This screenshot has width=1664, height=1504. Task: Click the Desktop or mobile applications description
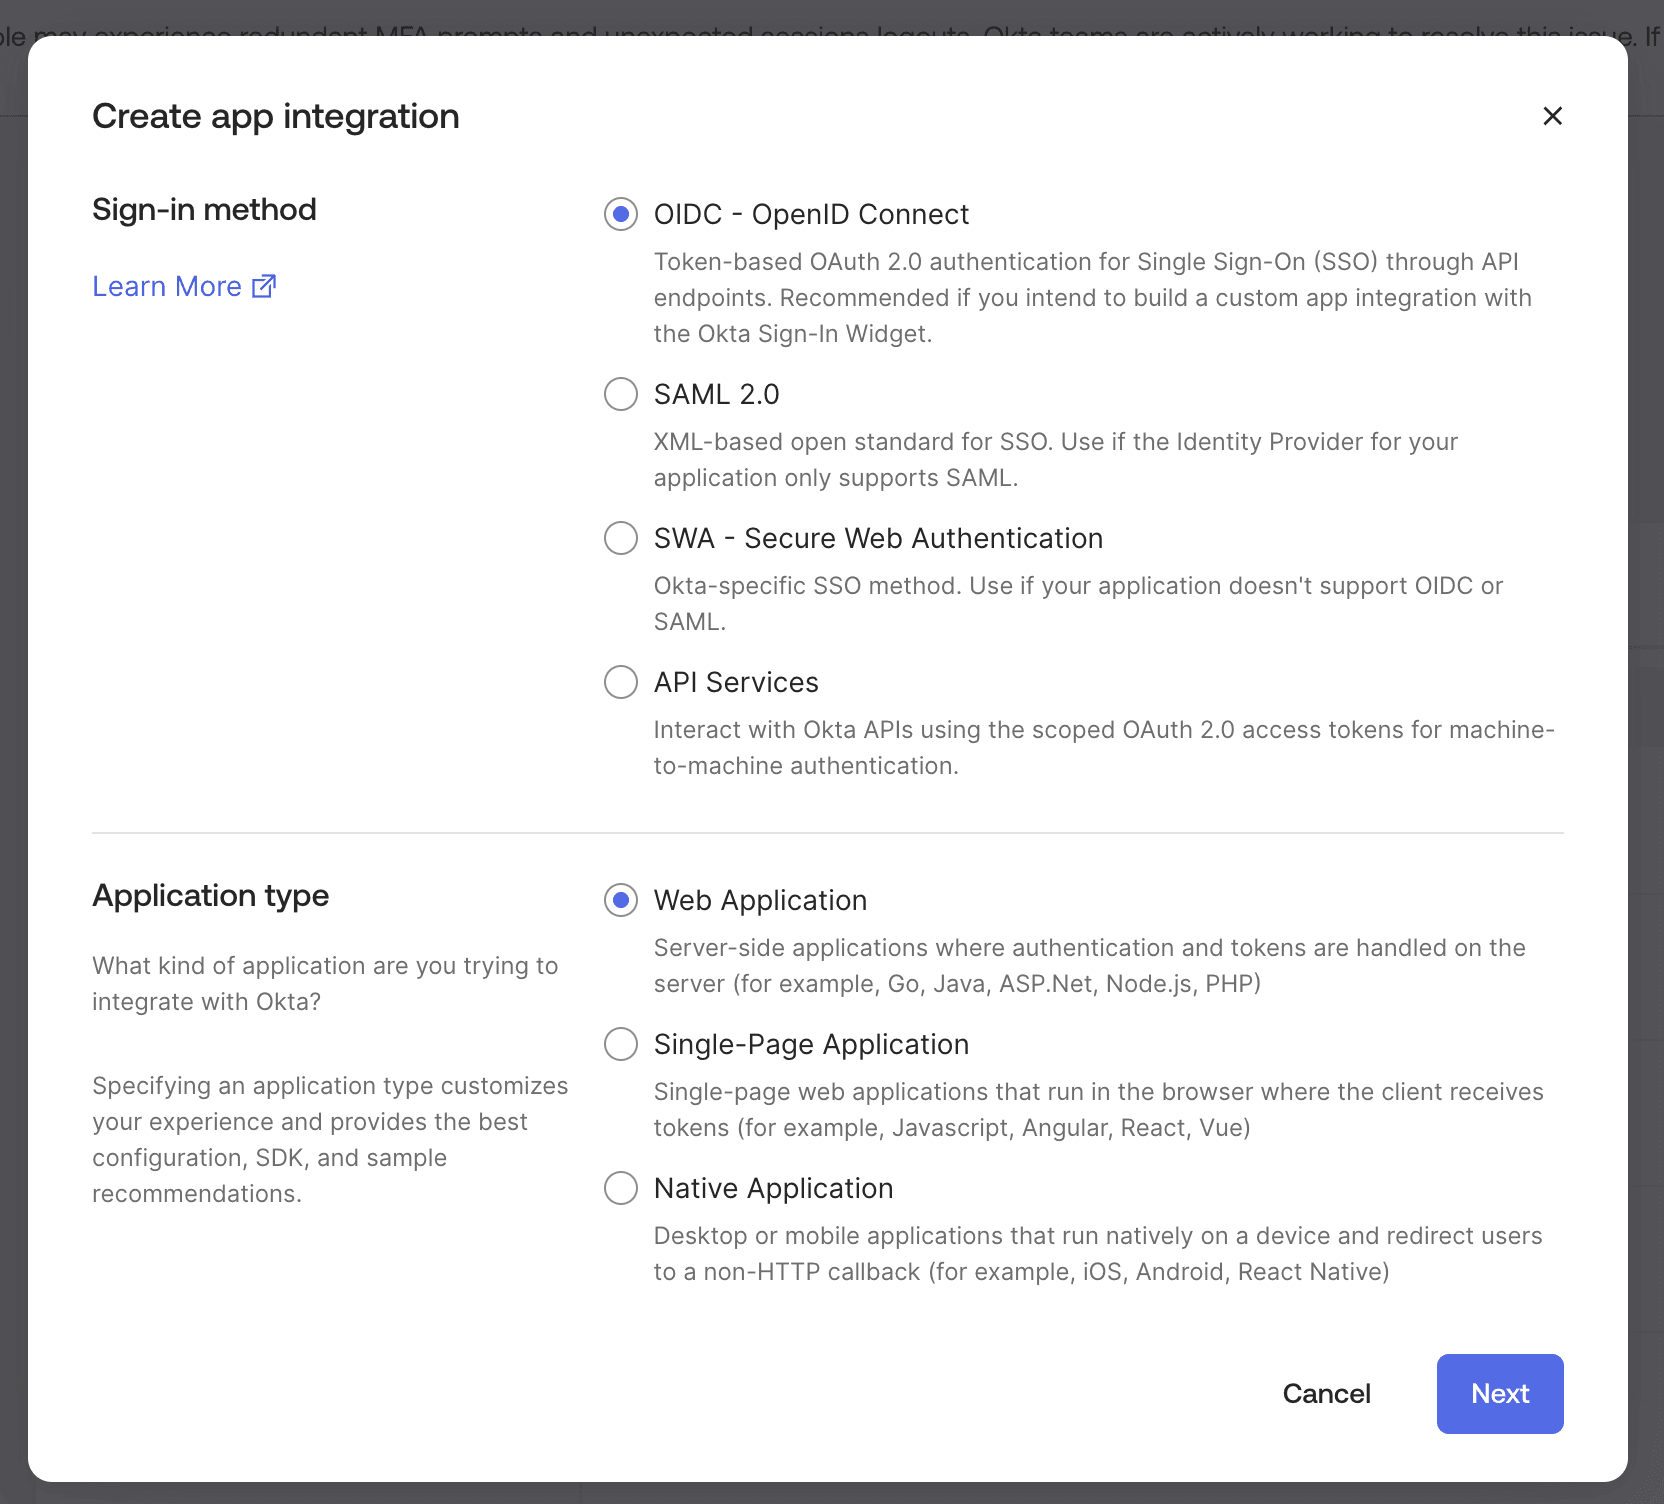pos(1098,1254)
